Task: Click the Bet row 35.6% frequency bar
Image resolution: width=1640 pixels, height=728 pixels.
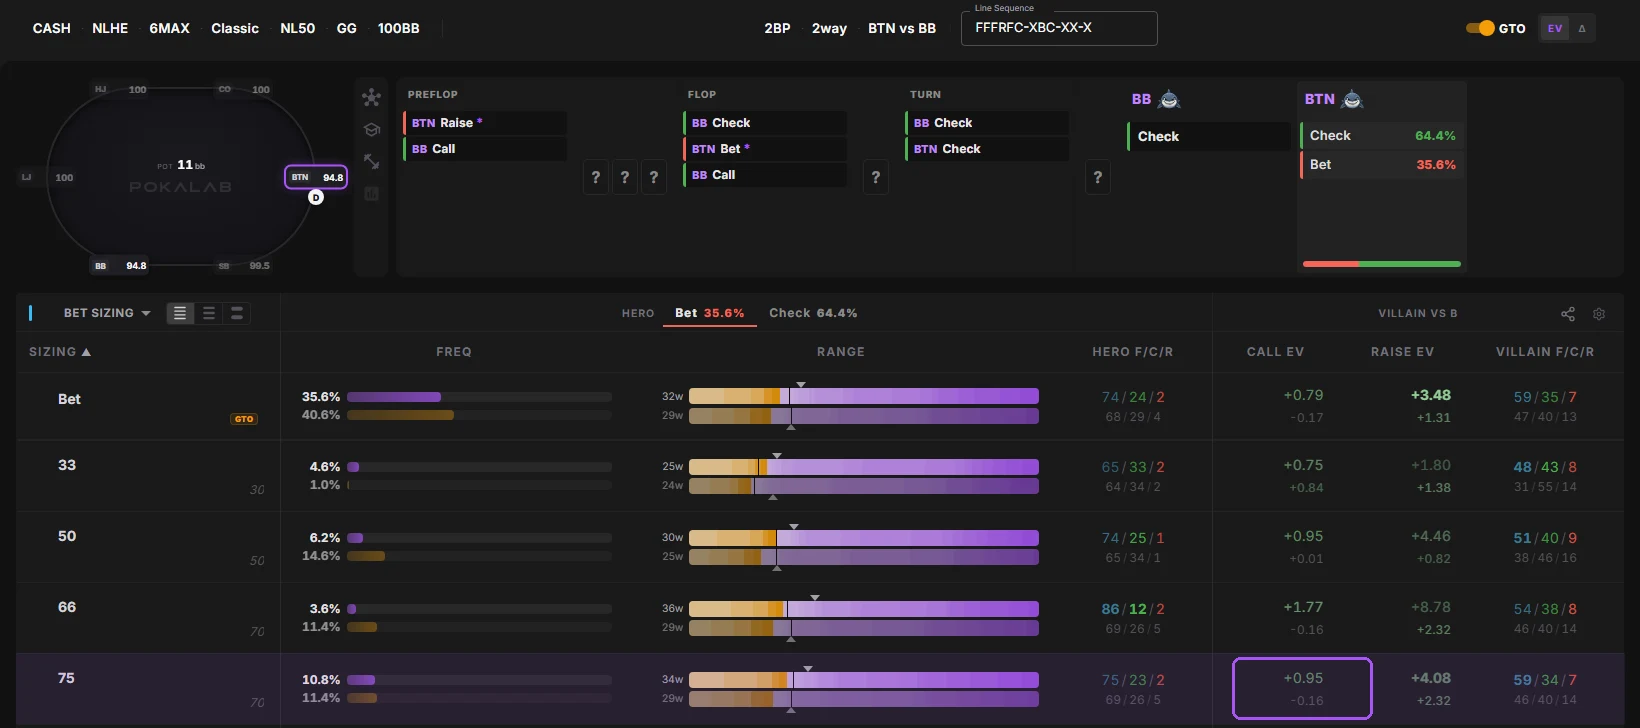Action: click(479, 397)
